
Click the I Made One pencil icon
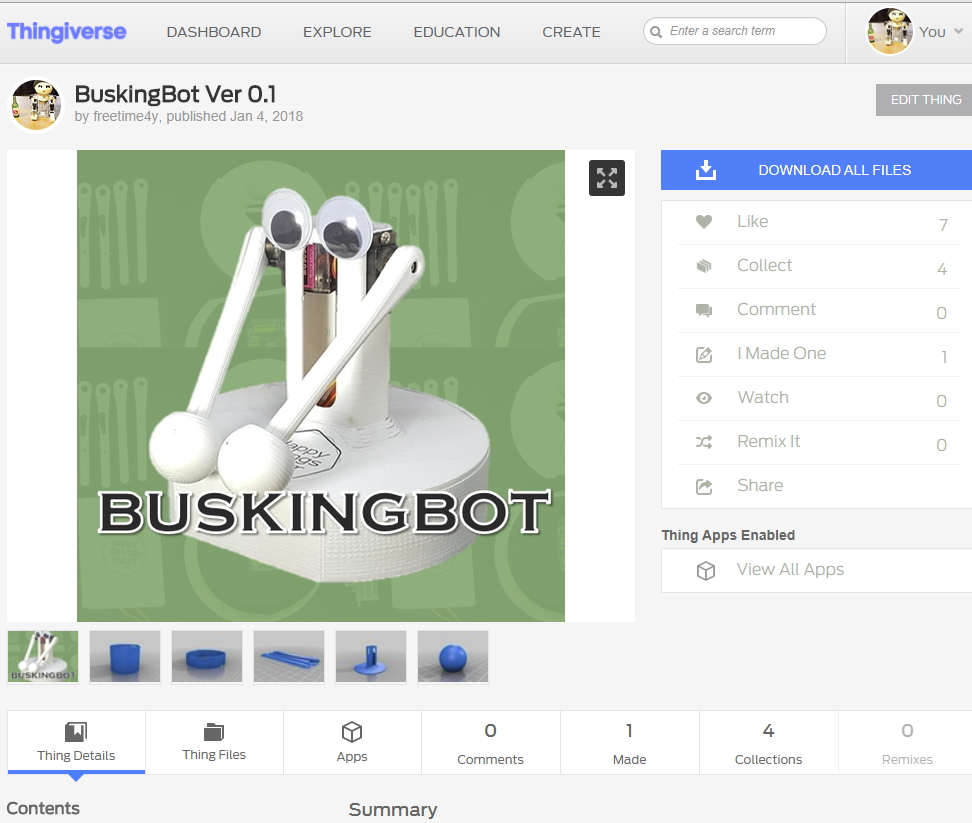coord(704,354)
